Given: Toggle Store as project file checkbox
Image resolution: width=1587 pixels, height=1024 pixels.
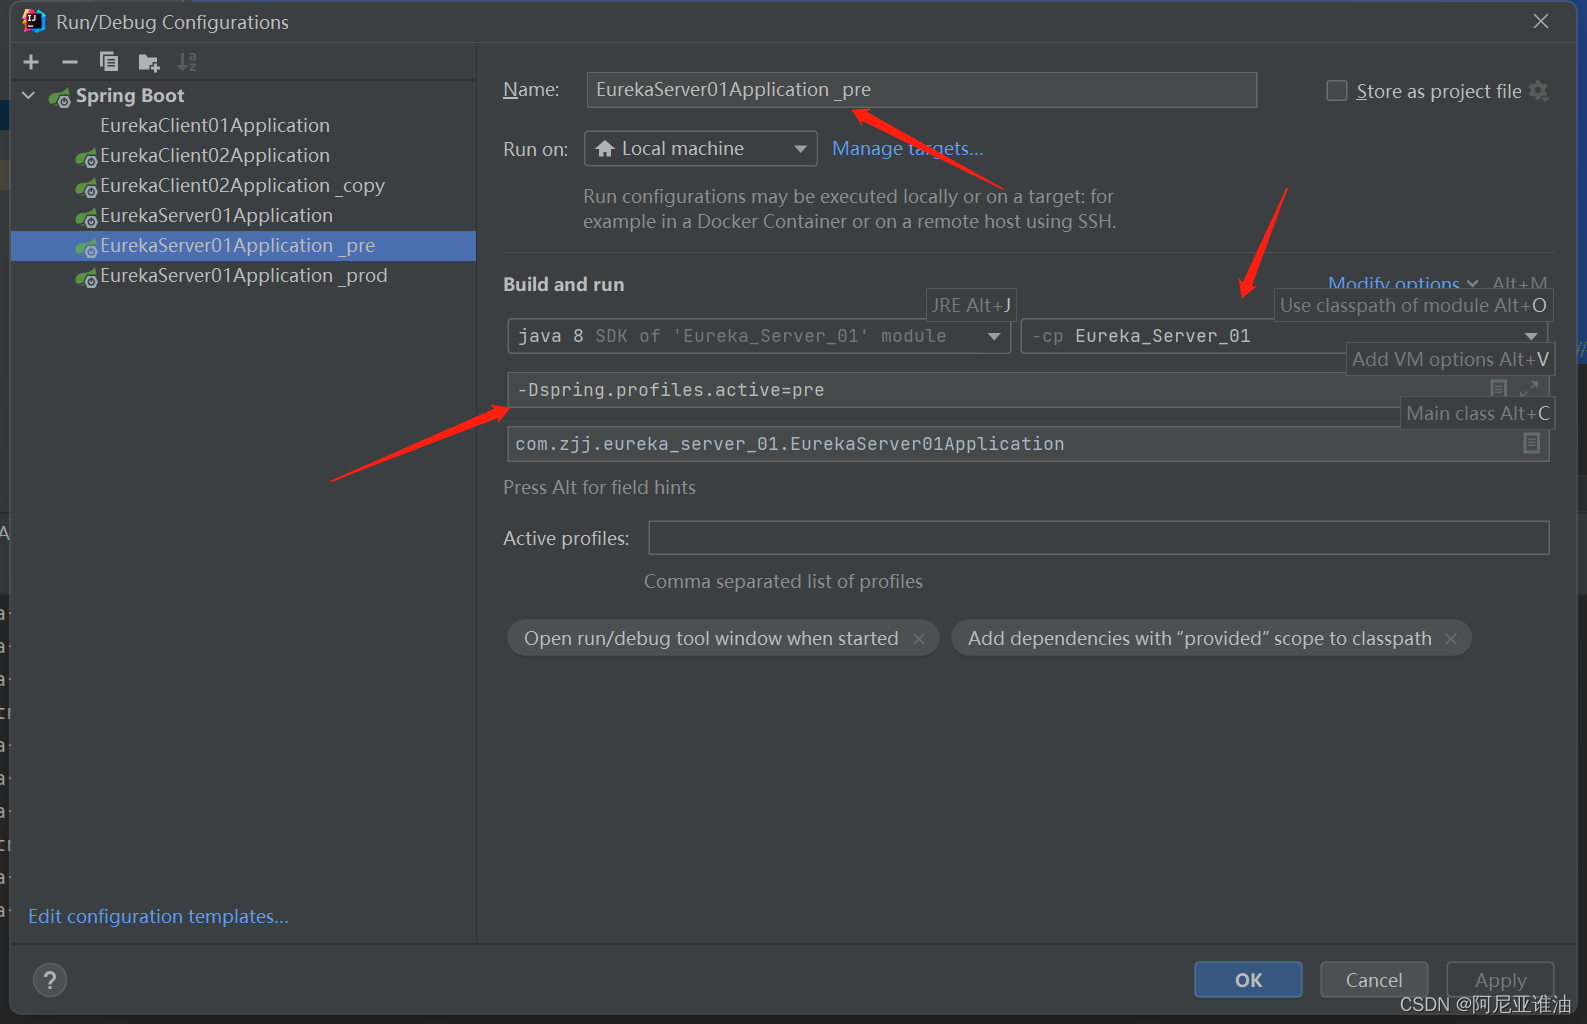Looking at the screenshot, I should pos(1337,91).
